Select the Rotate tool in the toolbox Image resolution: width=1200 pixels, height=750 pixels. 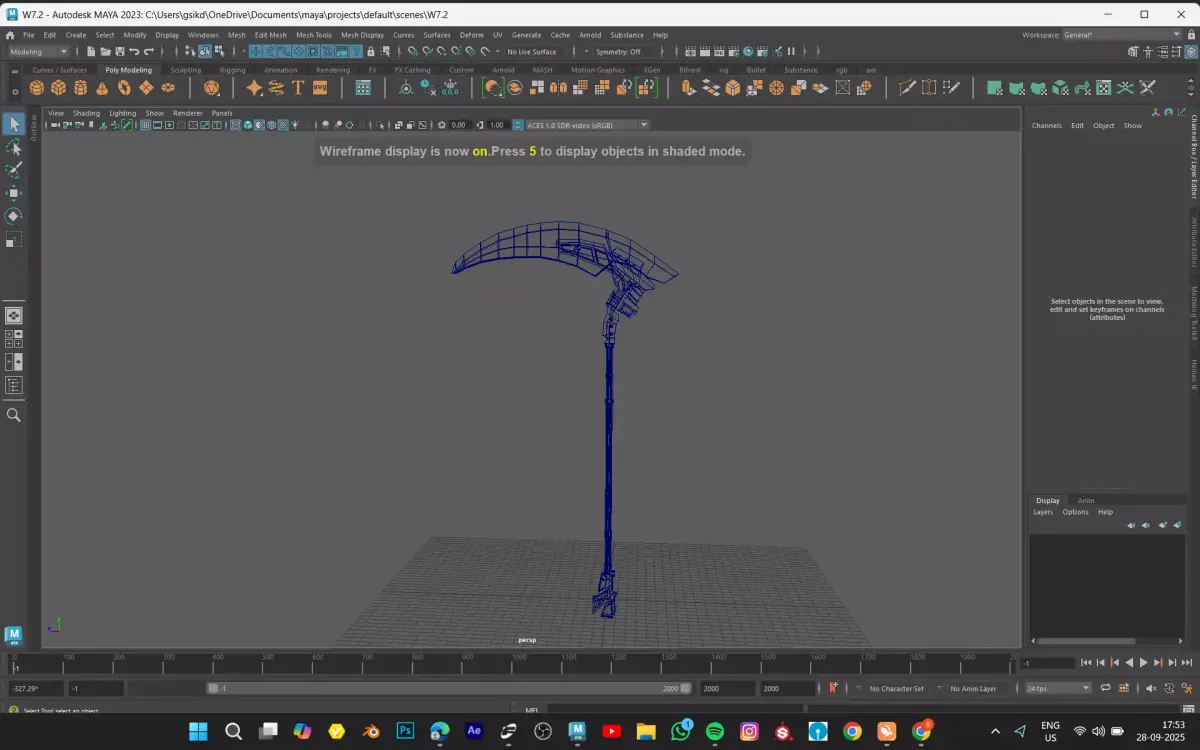14,216
